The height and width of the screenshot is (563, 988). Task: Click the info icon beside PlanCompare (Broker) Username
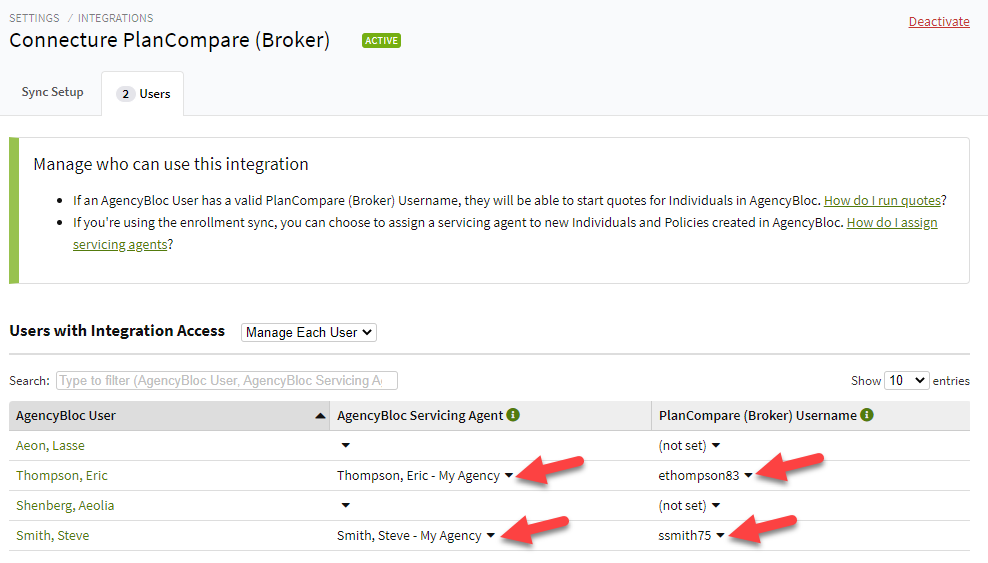pyautogui.click(x=867, y=415)
